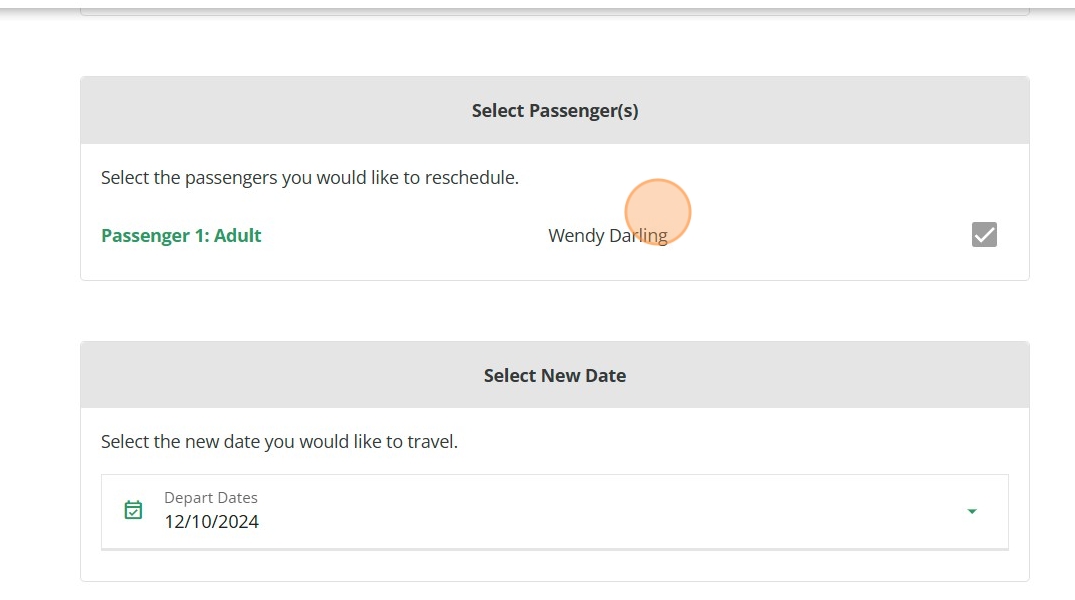The width and height of the screenshot is (1075, 600).
Task: Click the word reschedule in the passenger instructions
Action: (470, 178)
